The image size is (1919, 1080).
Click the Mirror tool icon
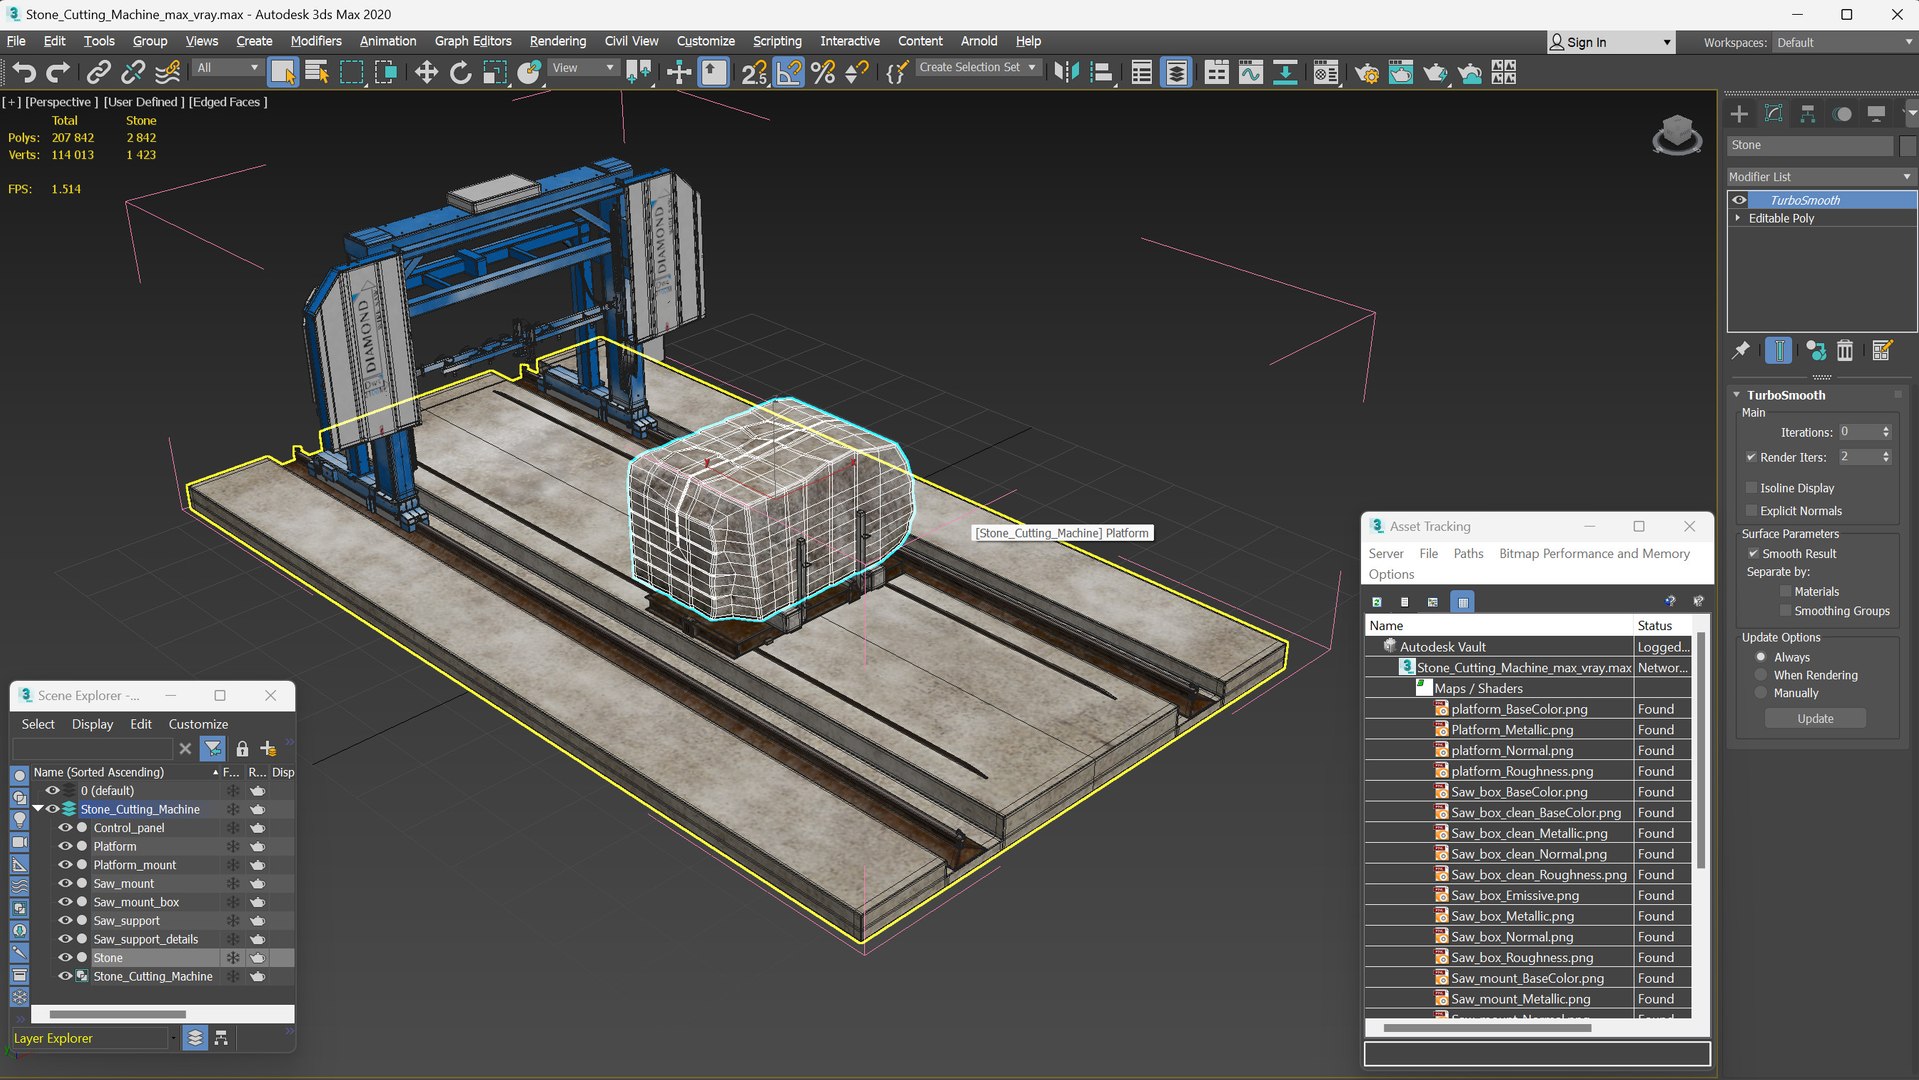[x=1066, y=72]
